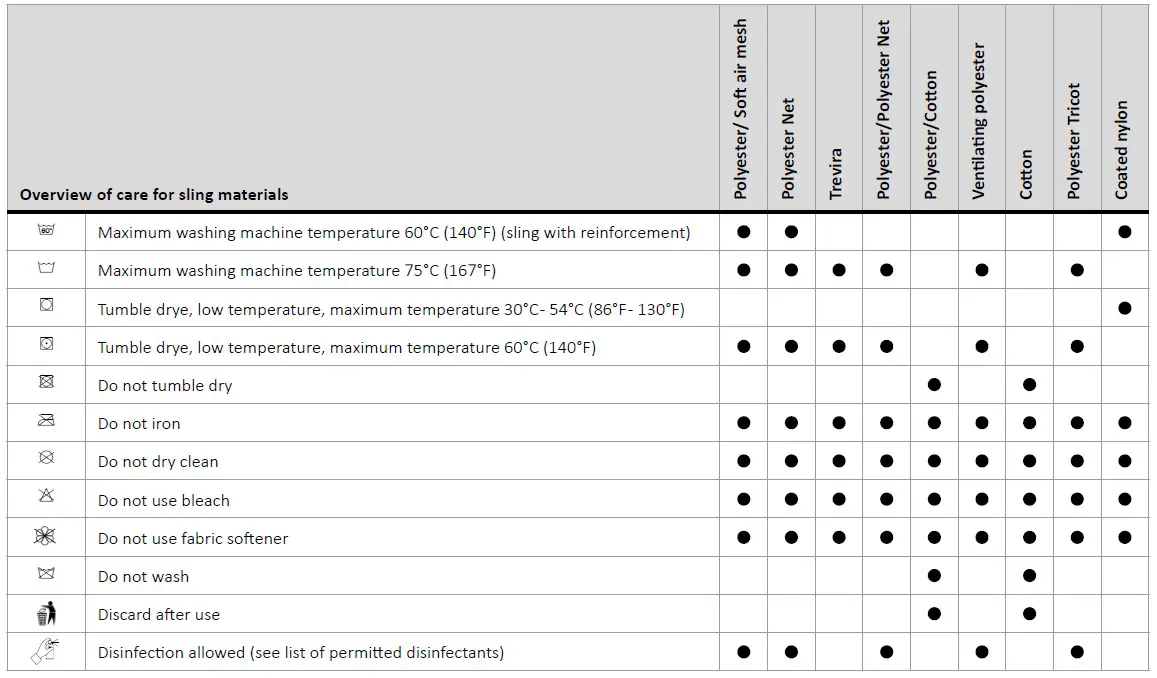Screen dimensions: 1157x678
Task: Click the Polyester Tricot column header
Action: [1075, 140]
